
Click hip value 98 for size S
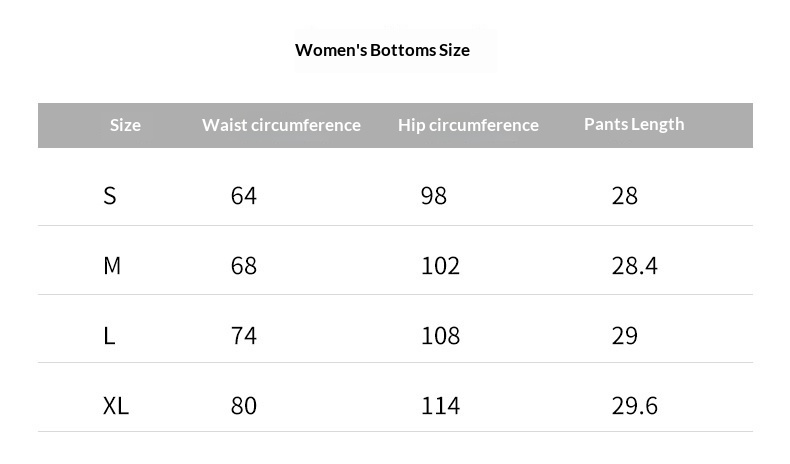(434, 195)
